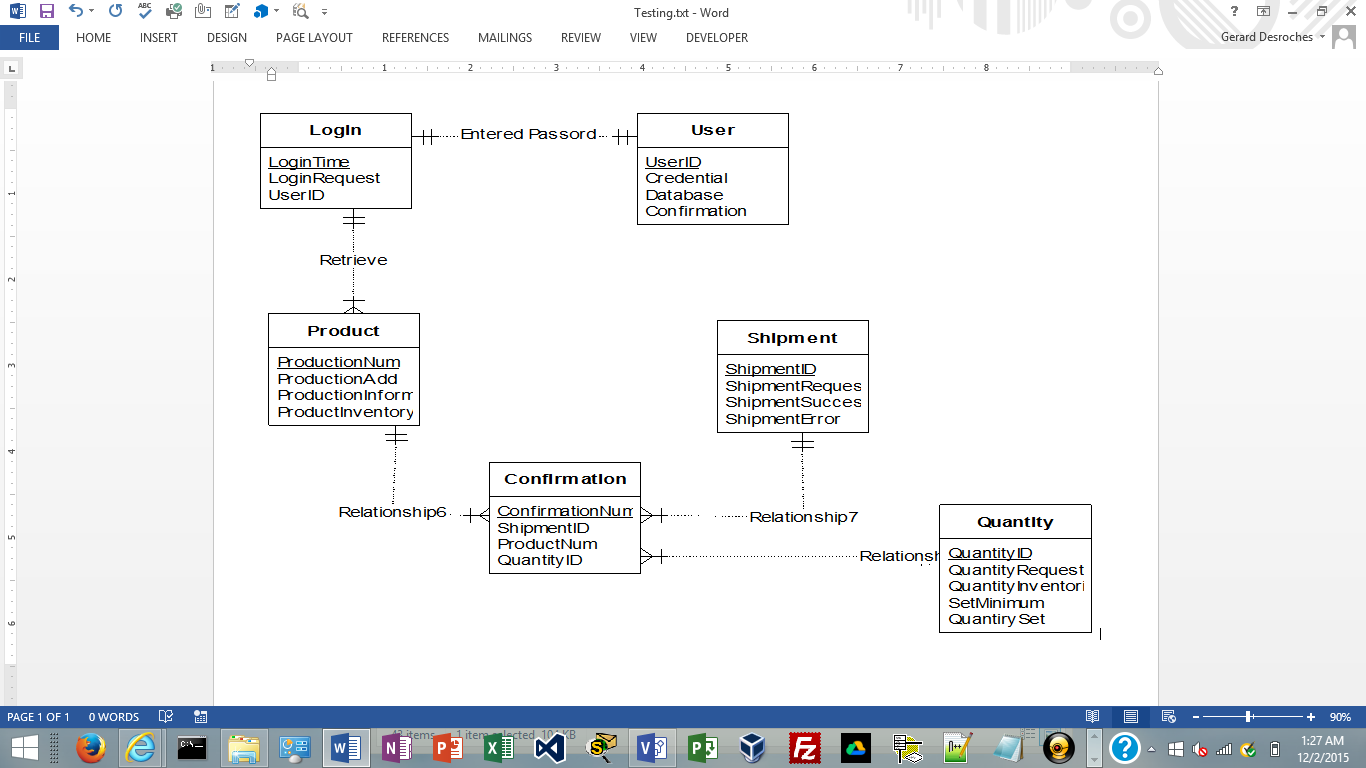Click the Redo icon
Viewport: 1366px width, 768px height.
pos(114,12)
